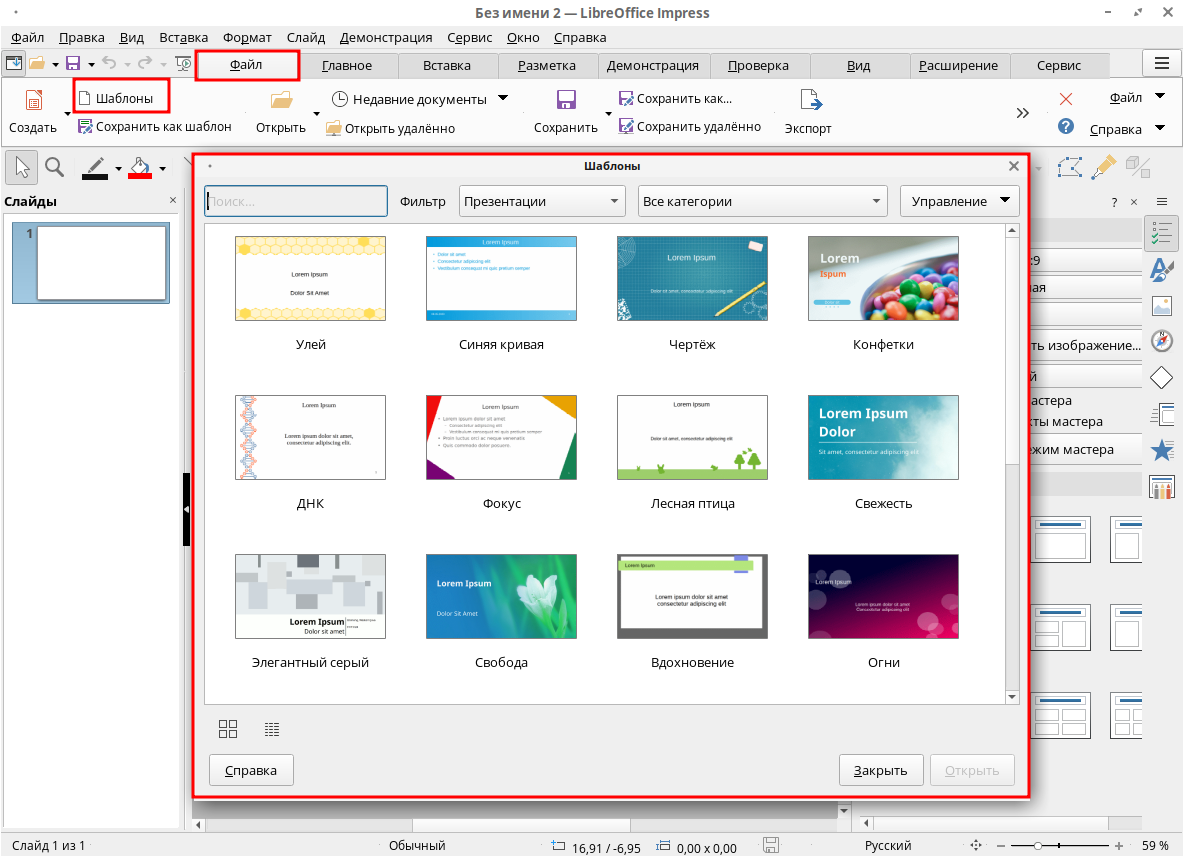Expand the Управление menu button
This screenshot has width=1183, height=856.
click(x=959, y=201)
